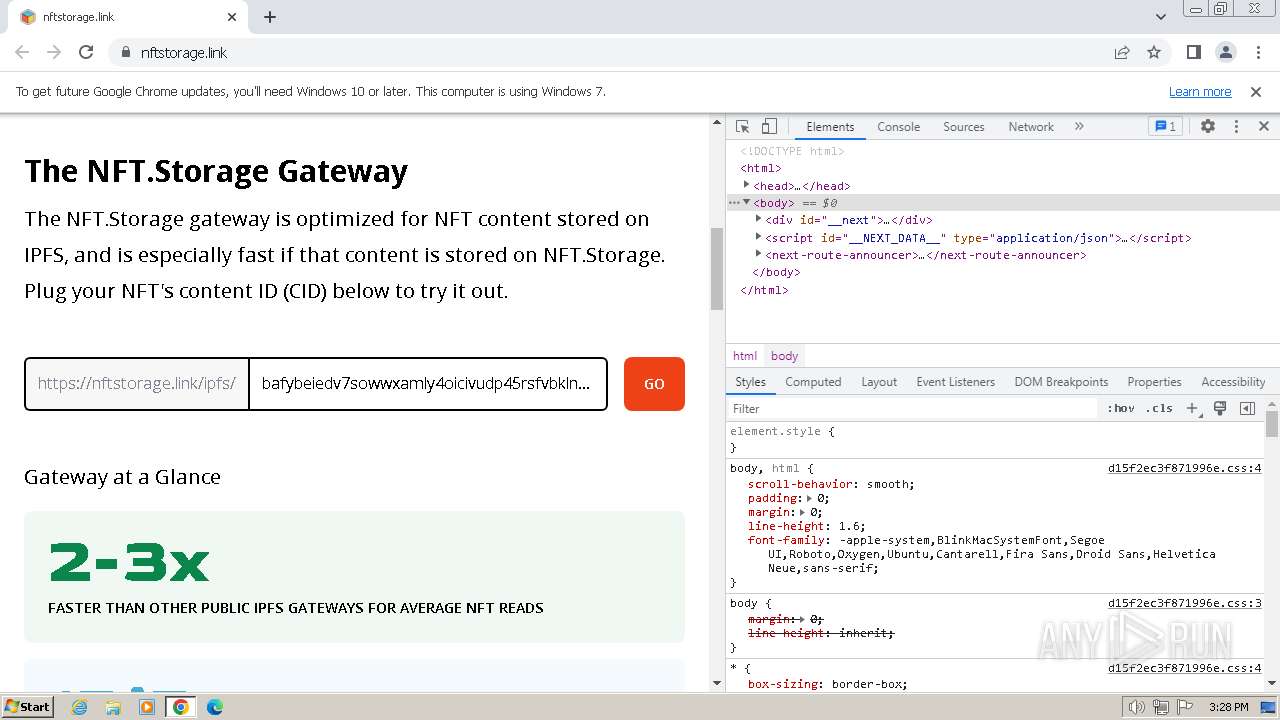Click the element.style rule
Viewport: 1280px width, 720px height.
(782, 431)
